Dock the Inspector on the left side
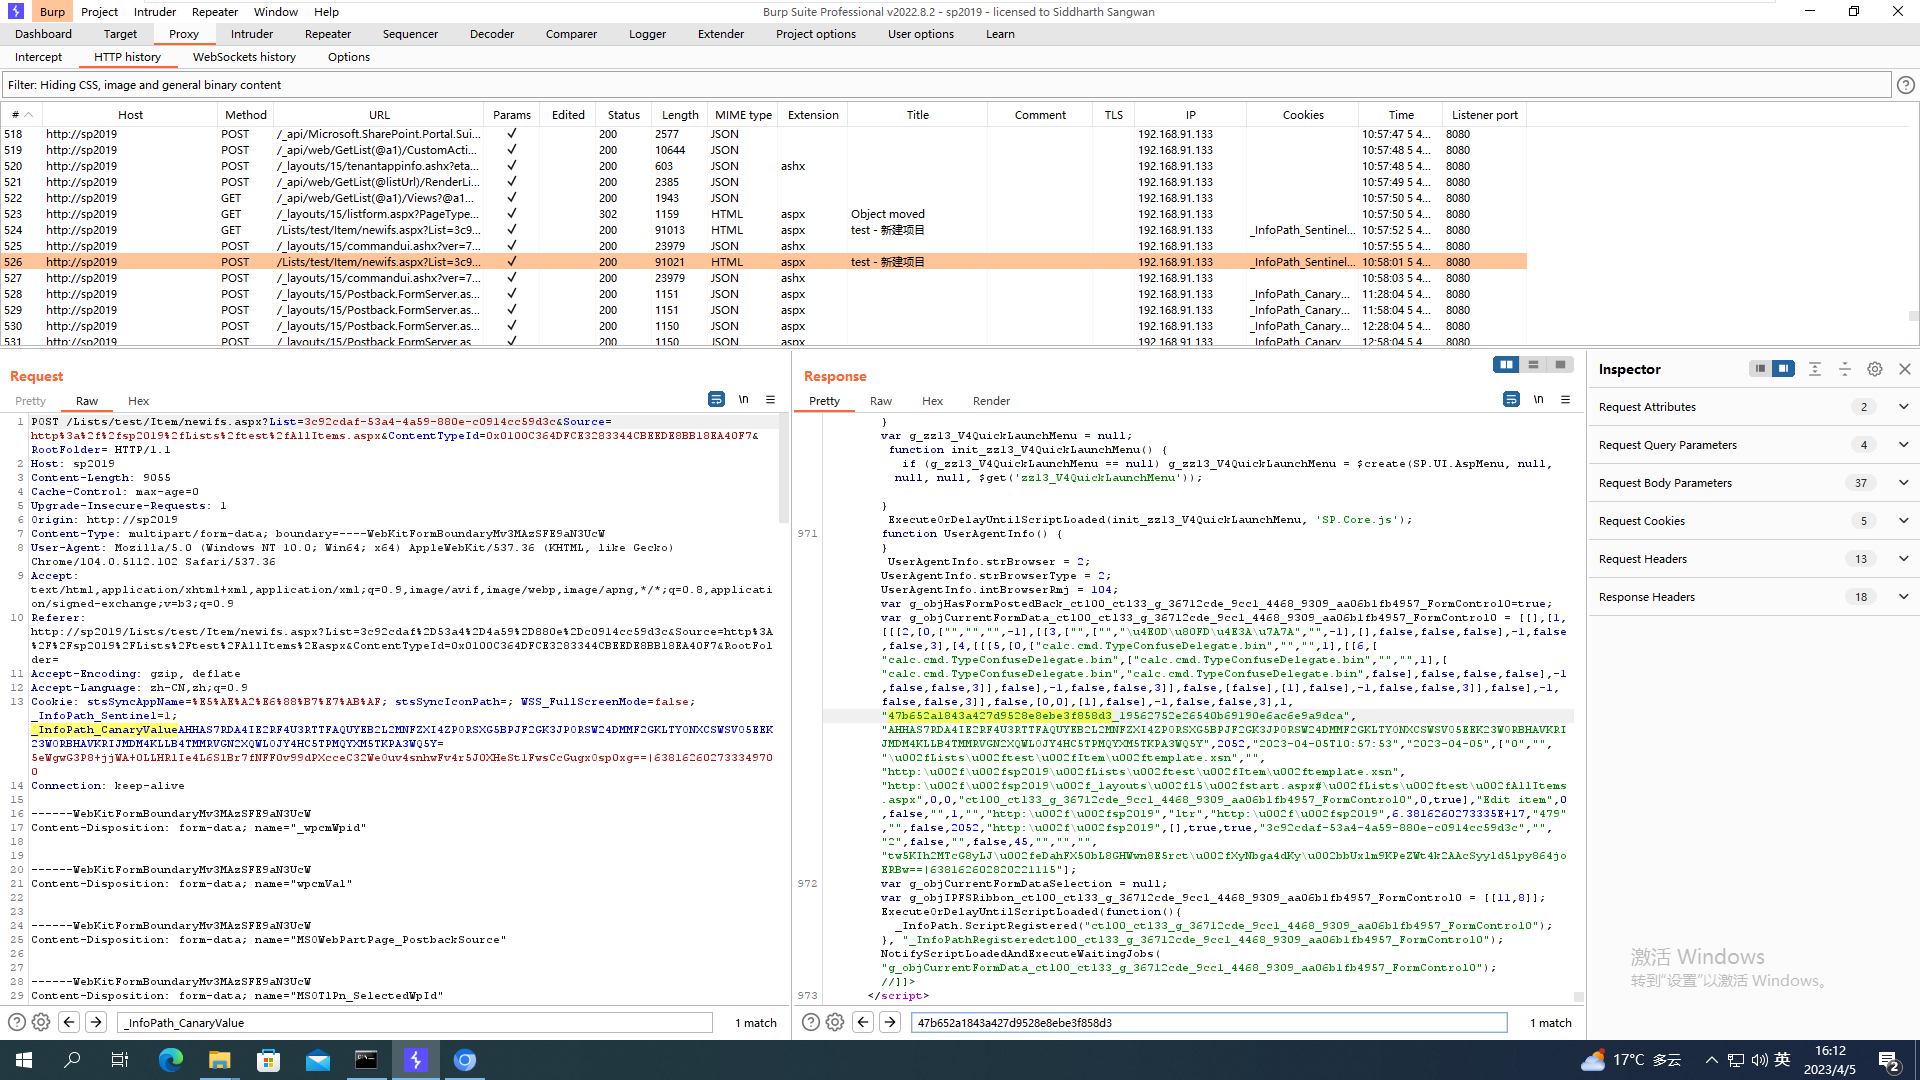Screen dimensions: 1920x1080 click(x=1760, y=369)
